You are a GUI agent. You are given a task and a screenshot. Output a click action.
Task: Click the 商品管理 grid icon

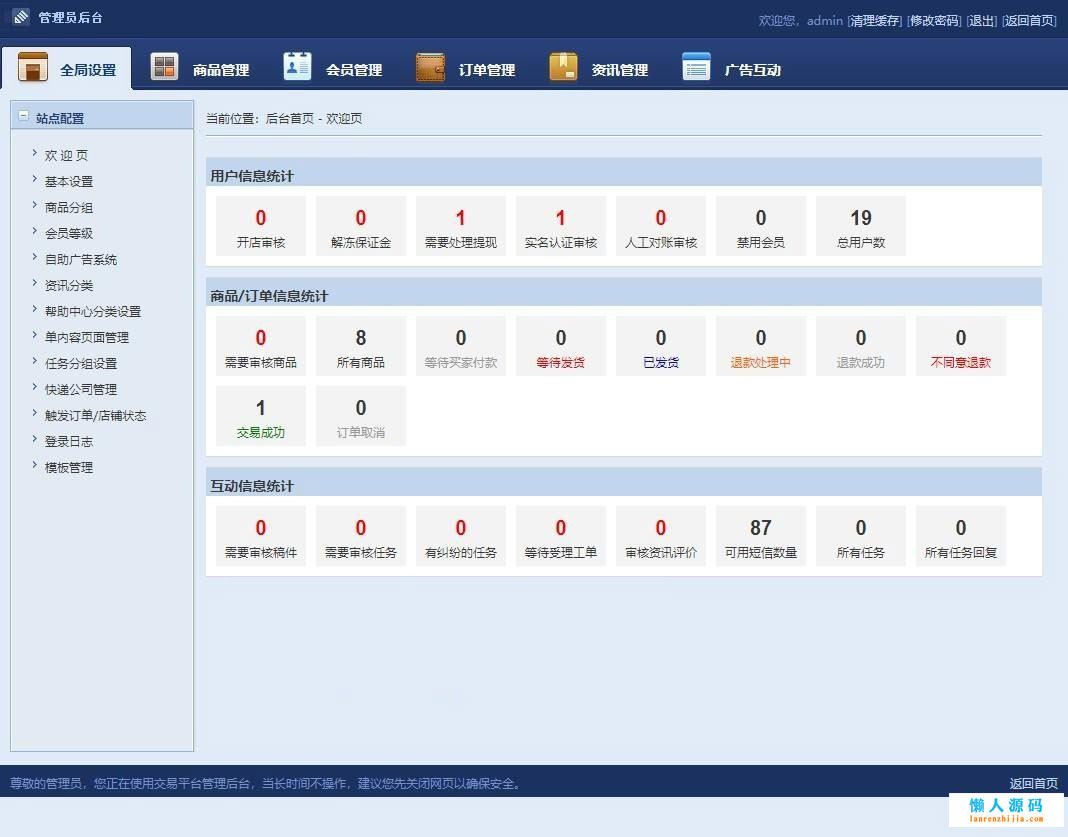(164, 67)
